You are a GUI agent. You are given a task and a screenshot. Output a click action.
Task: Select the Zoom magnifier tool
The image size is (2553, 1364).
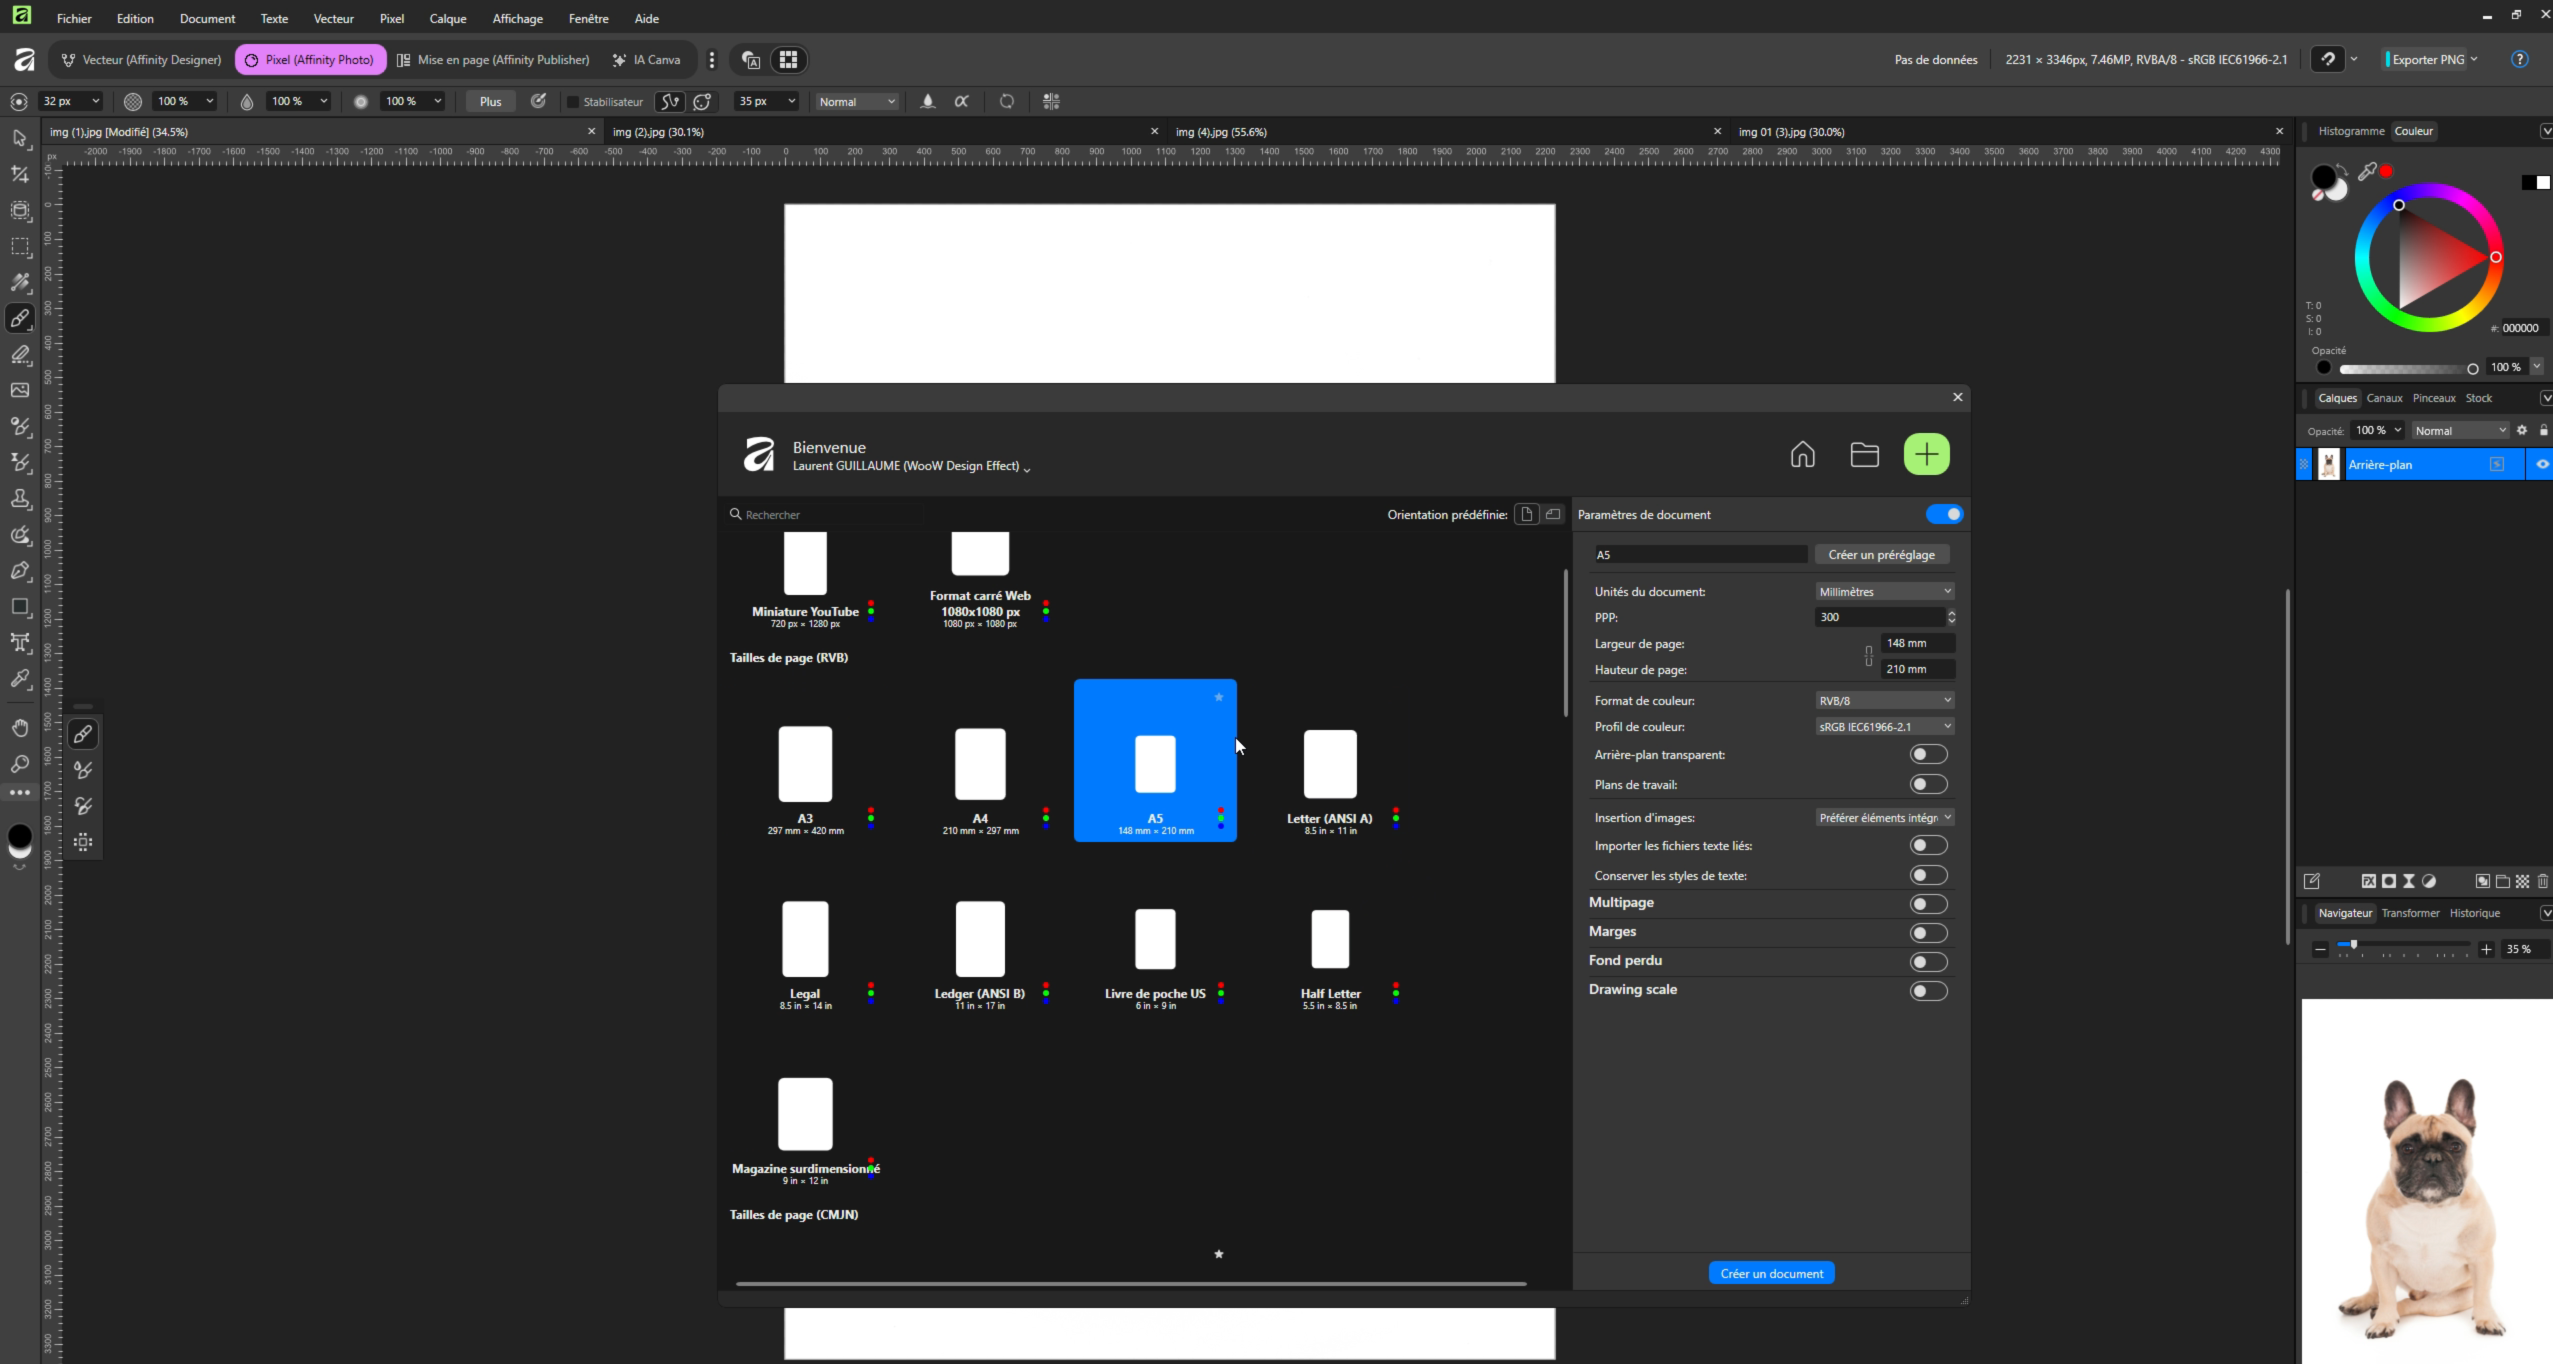pyautogui.click(x=20, y=764)
